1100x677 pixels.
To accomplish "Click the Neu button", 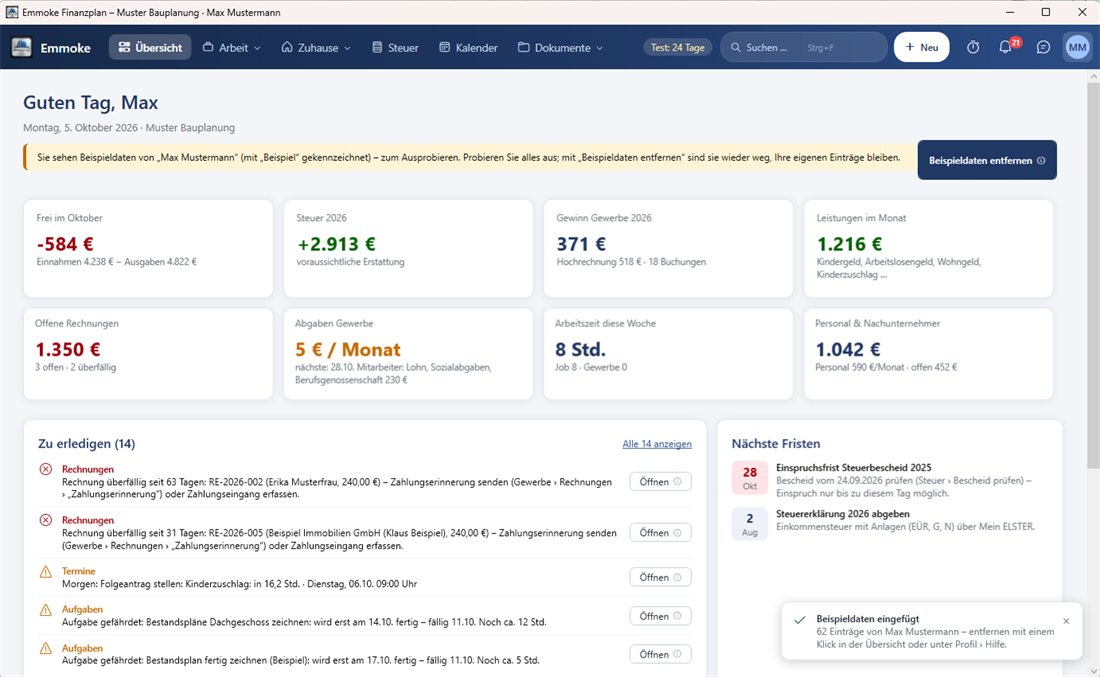I will (x=921, y=47).
